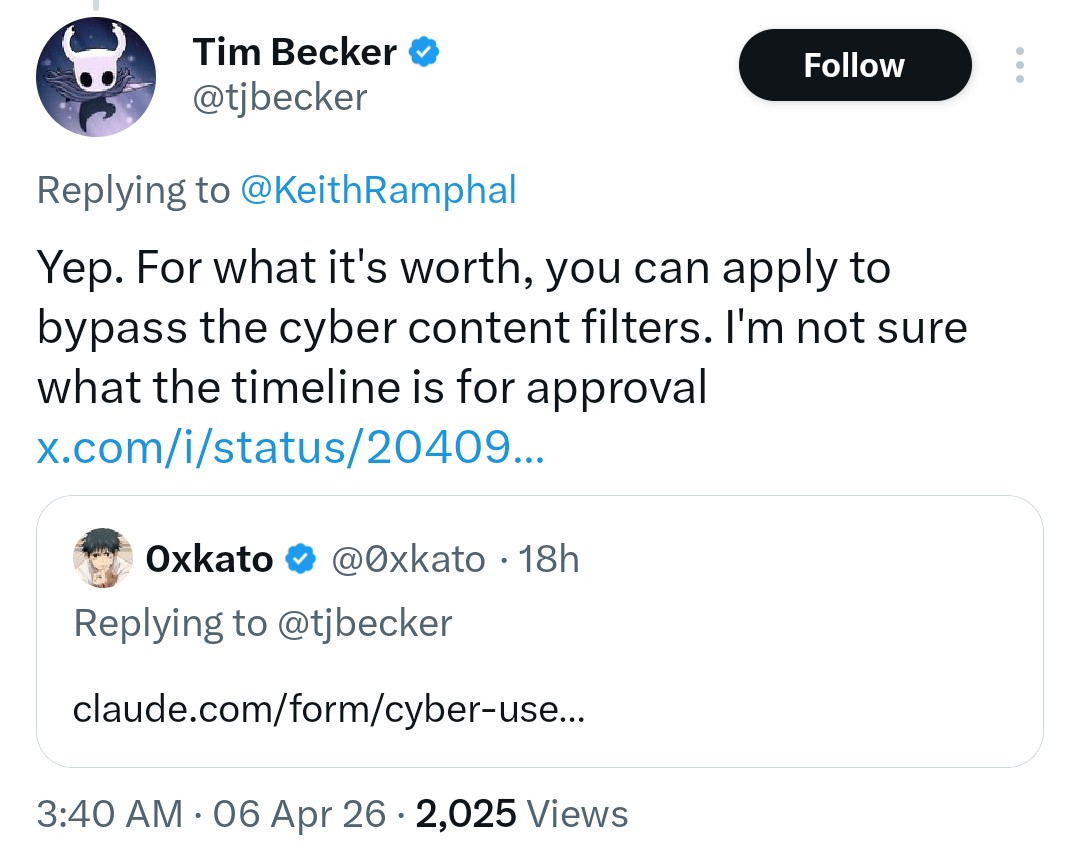
Task: Click 0xkato's blue verified badge
Action: coord(301,560)
